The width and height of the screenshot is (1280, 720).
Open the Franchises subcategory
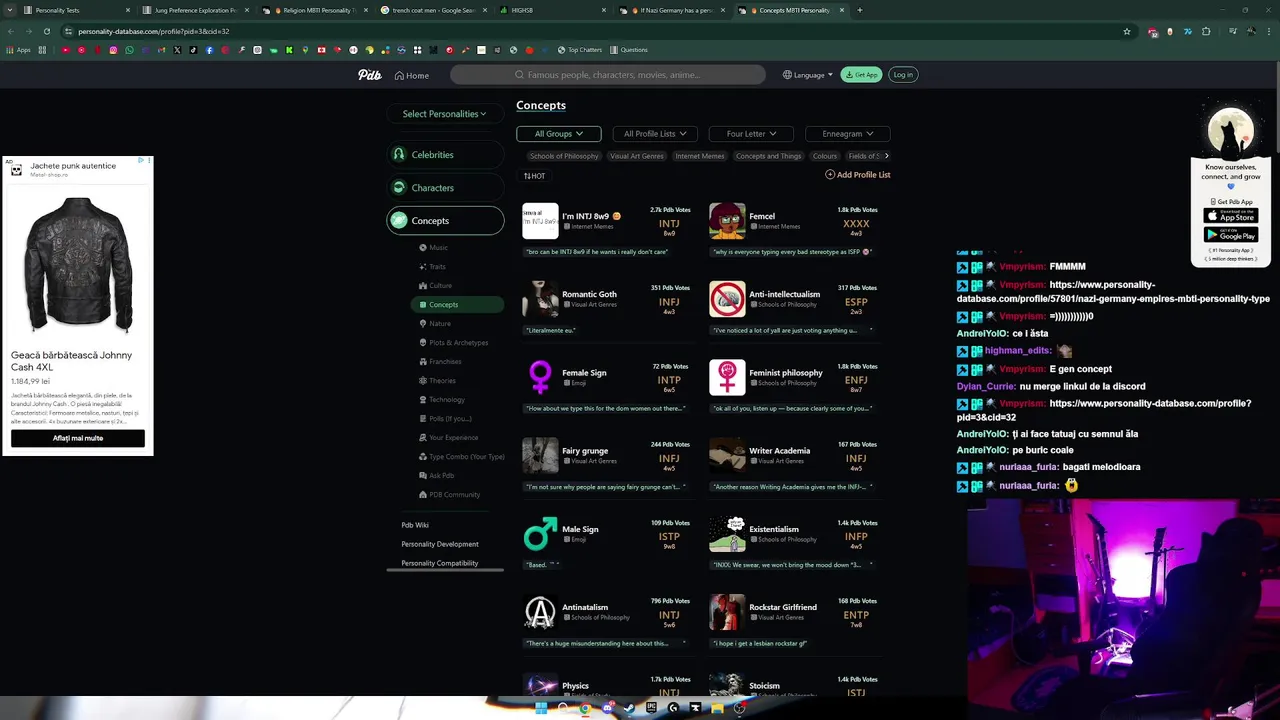[440, 361]
